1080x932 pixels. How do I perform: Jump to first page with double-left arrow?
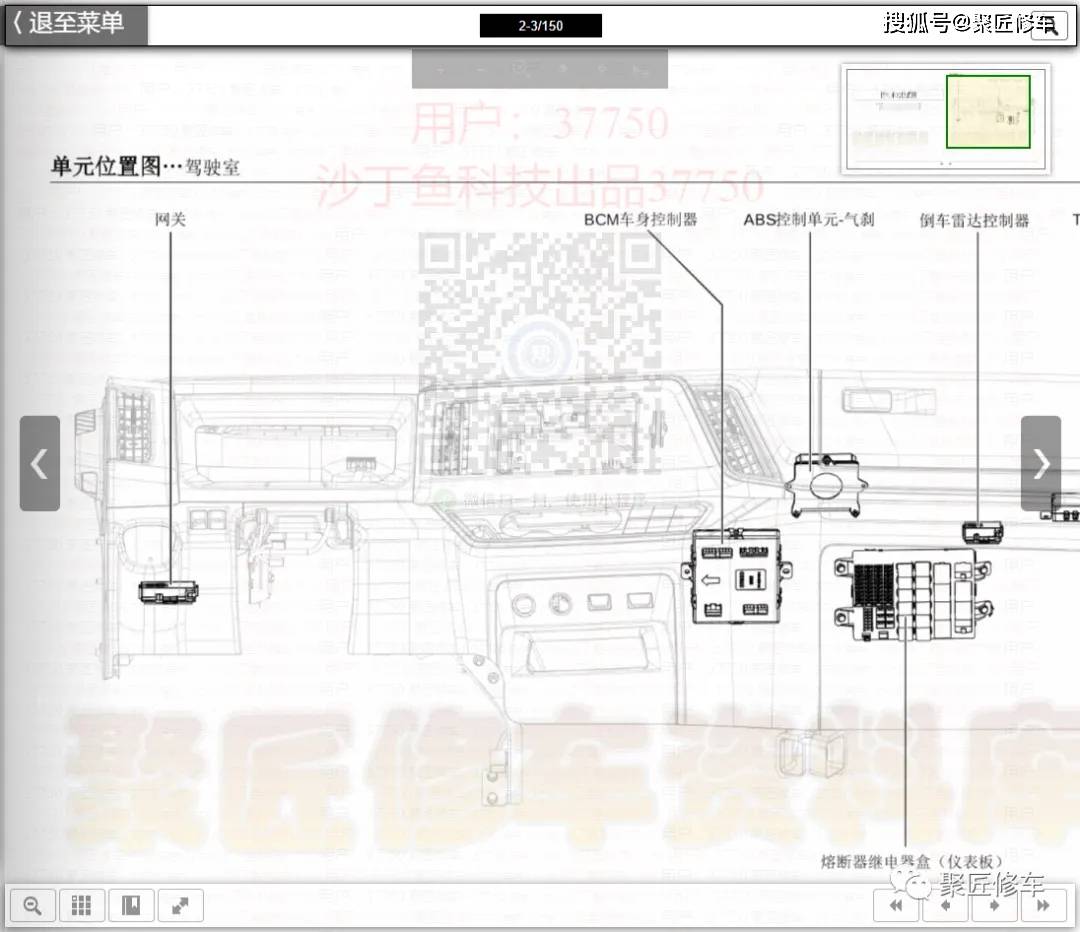click(897, 906)
